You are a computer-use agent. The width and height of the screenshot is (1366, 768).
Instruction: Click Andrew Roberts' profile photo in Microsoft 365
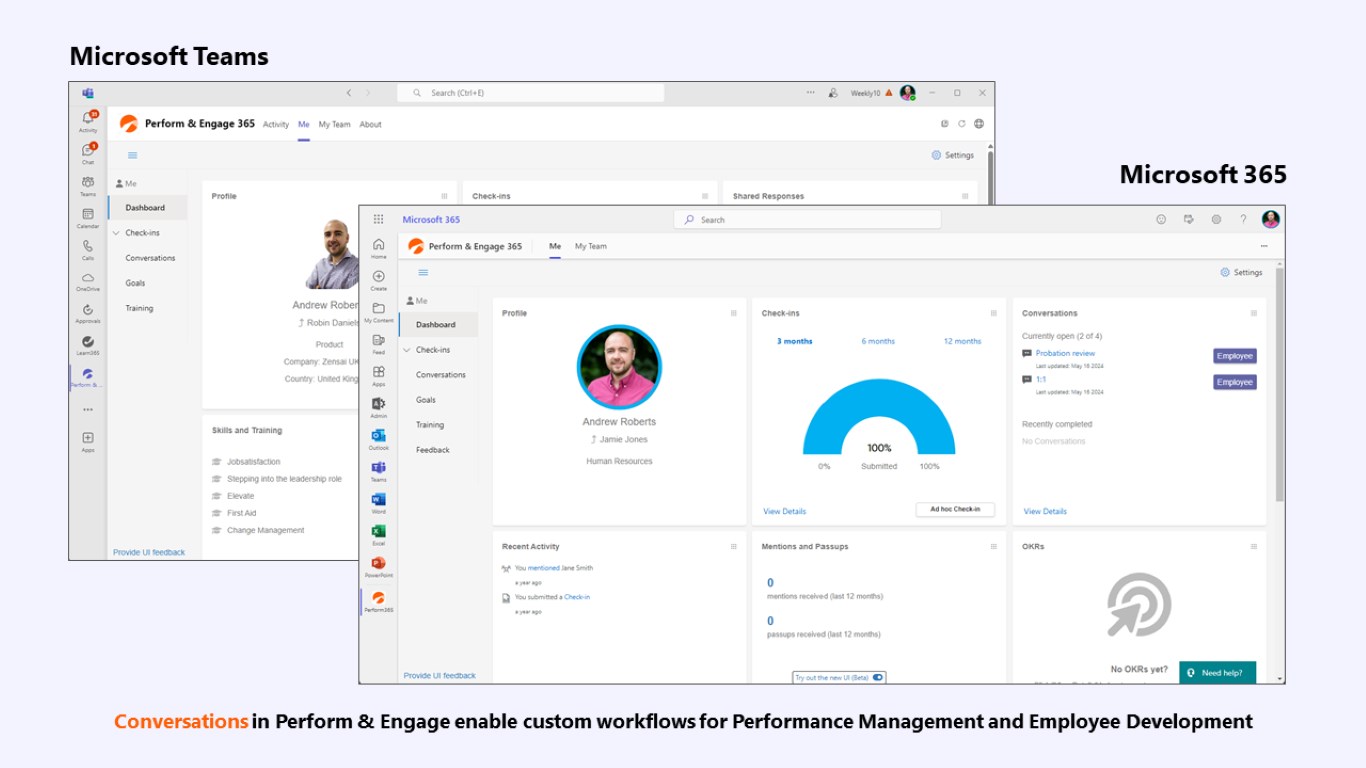click(619, 367)
